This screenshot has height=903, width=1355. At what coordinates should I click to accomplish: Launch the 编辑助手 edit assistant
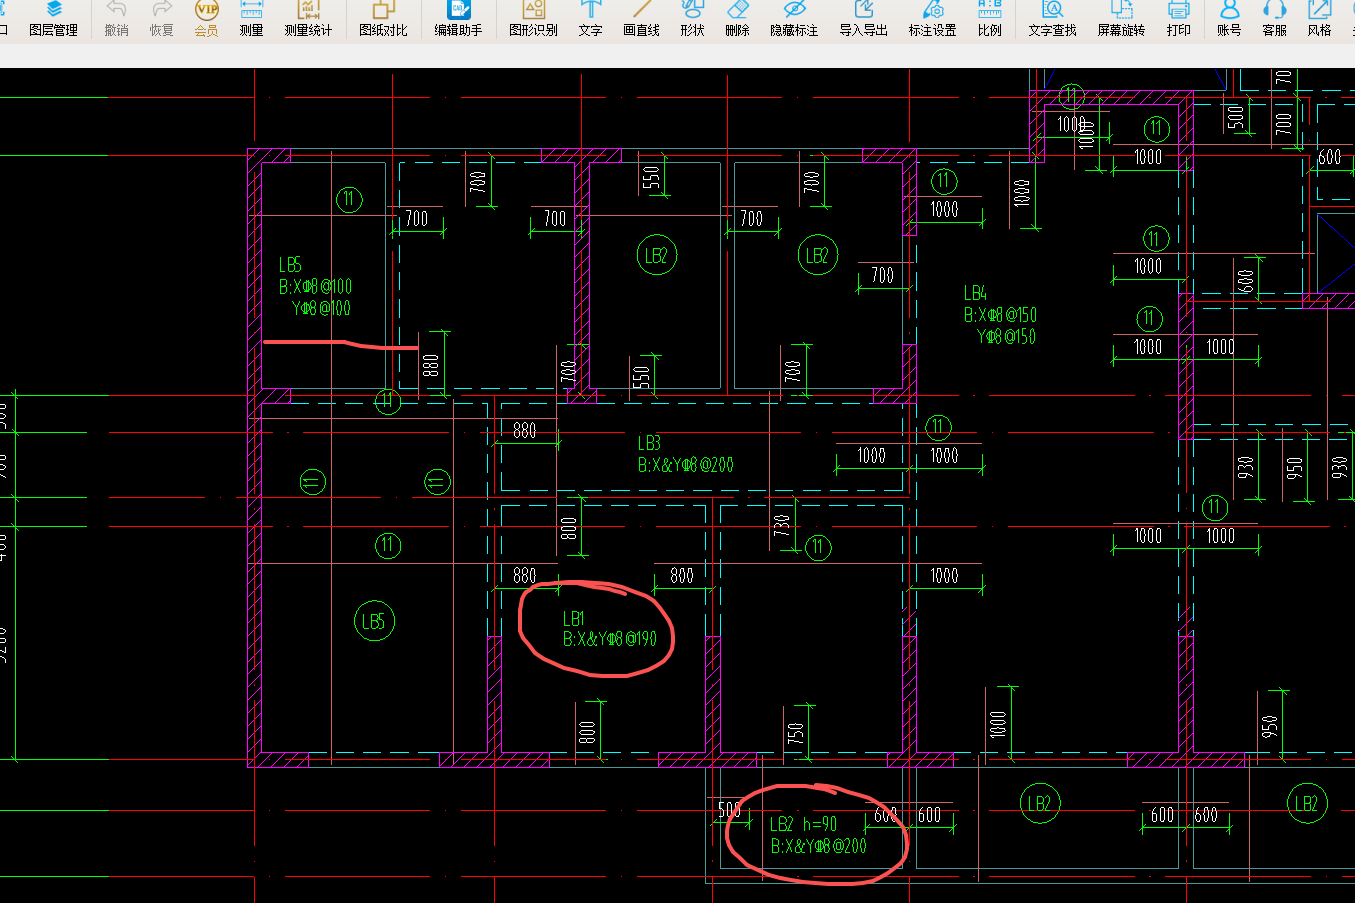(458, 19)
